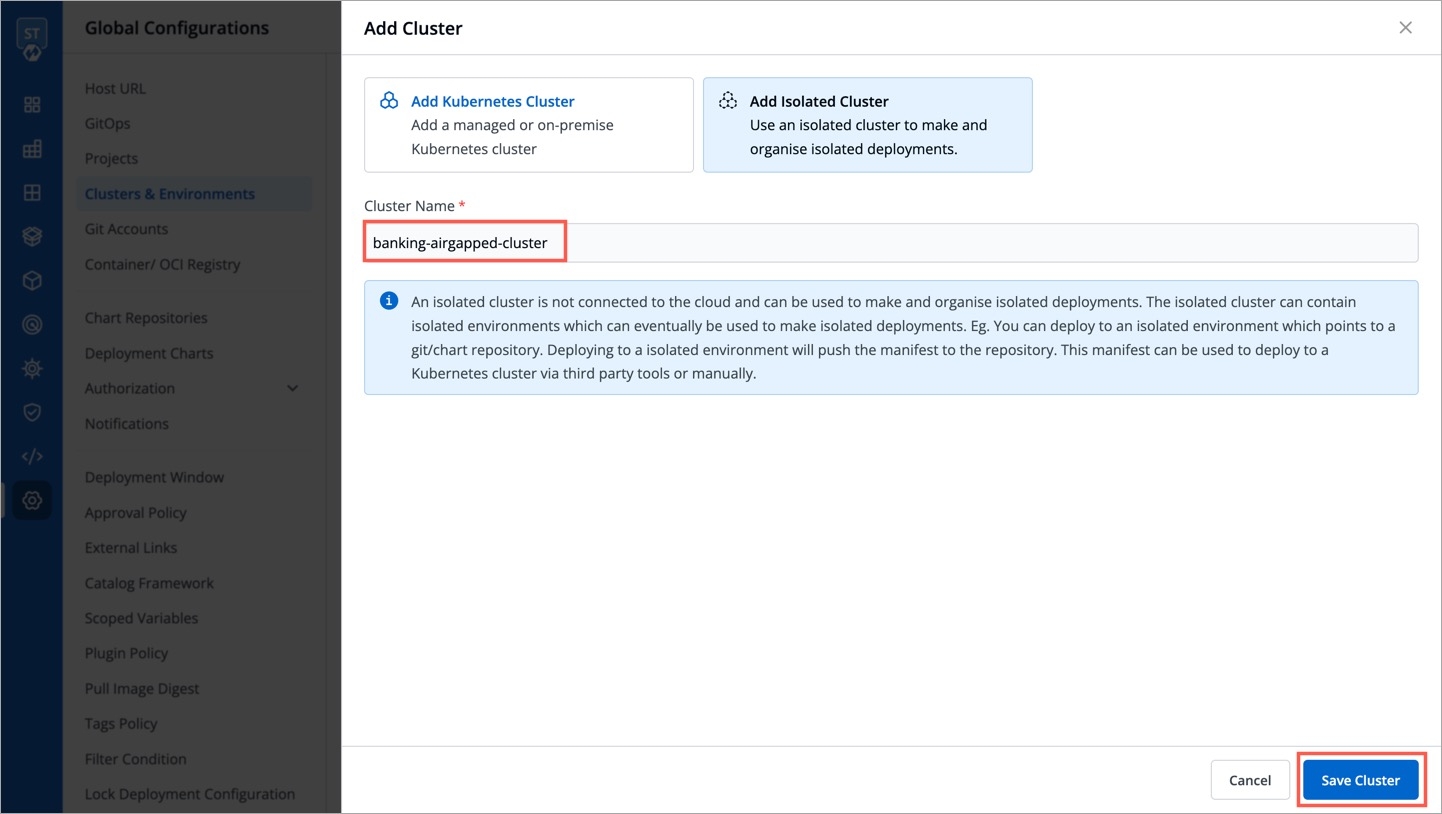Close the Add Cluster panel
The image size is (1442, 814).
pyautogui.click(x=1405, y=28)
